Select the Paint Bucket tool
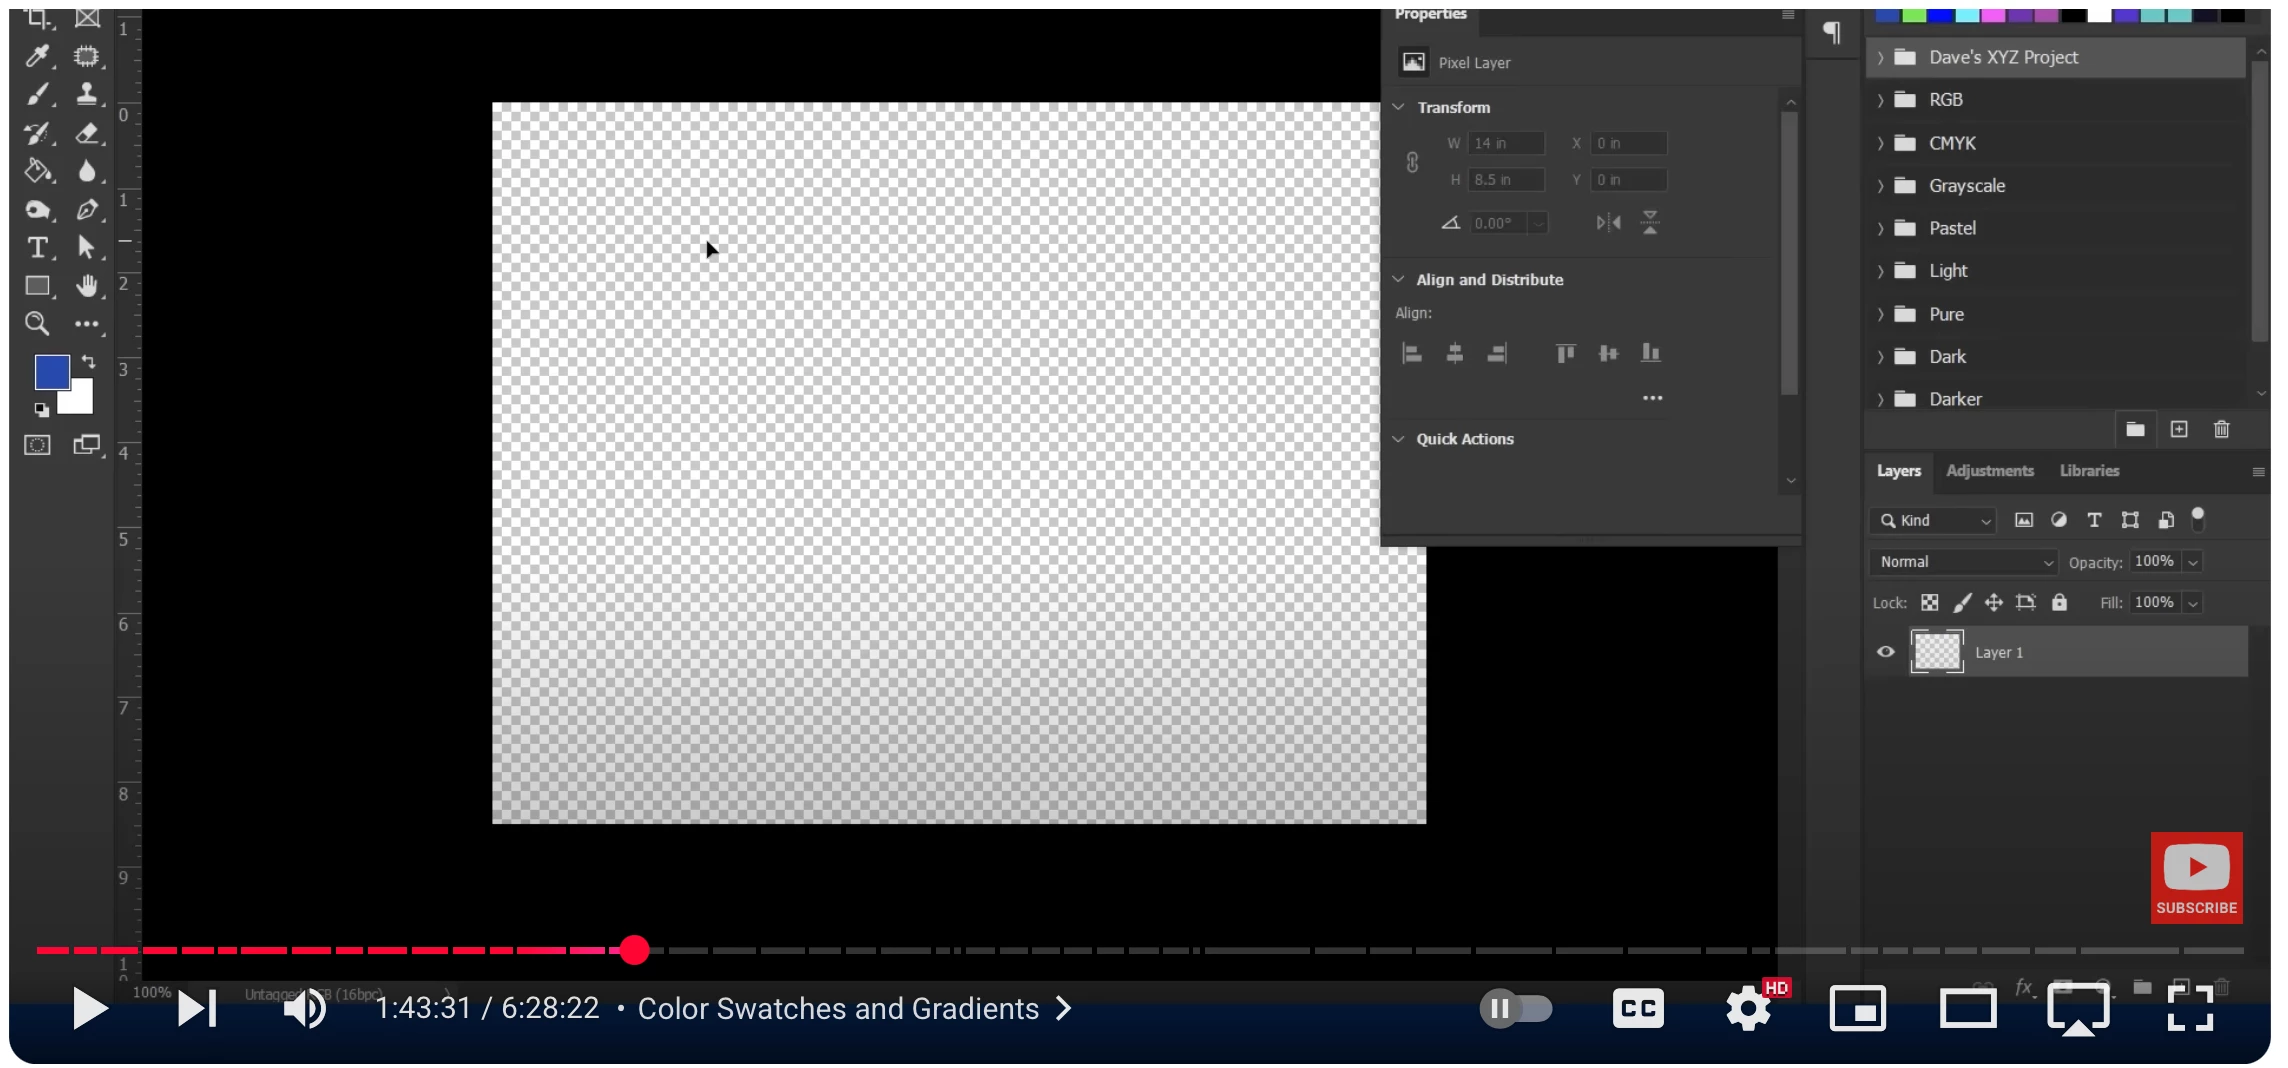The width and height of the screenshot is (2288, 1068). pyautogui.click(x=37, y=171)
